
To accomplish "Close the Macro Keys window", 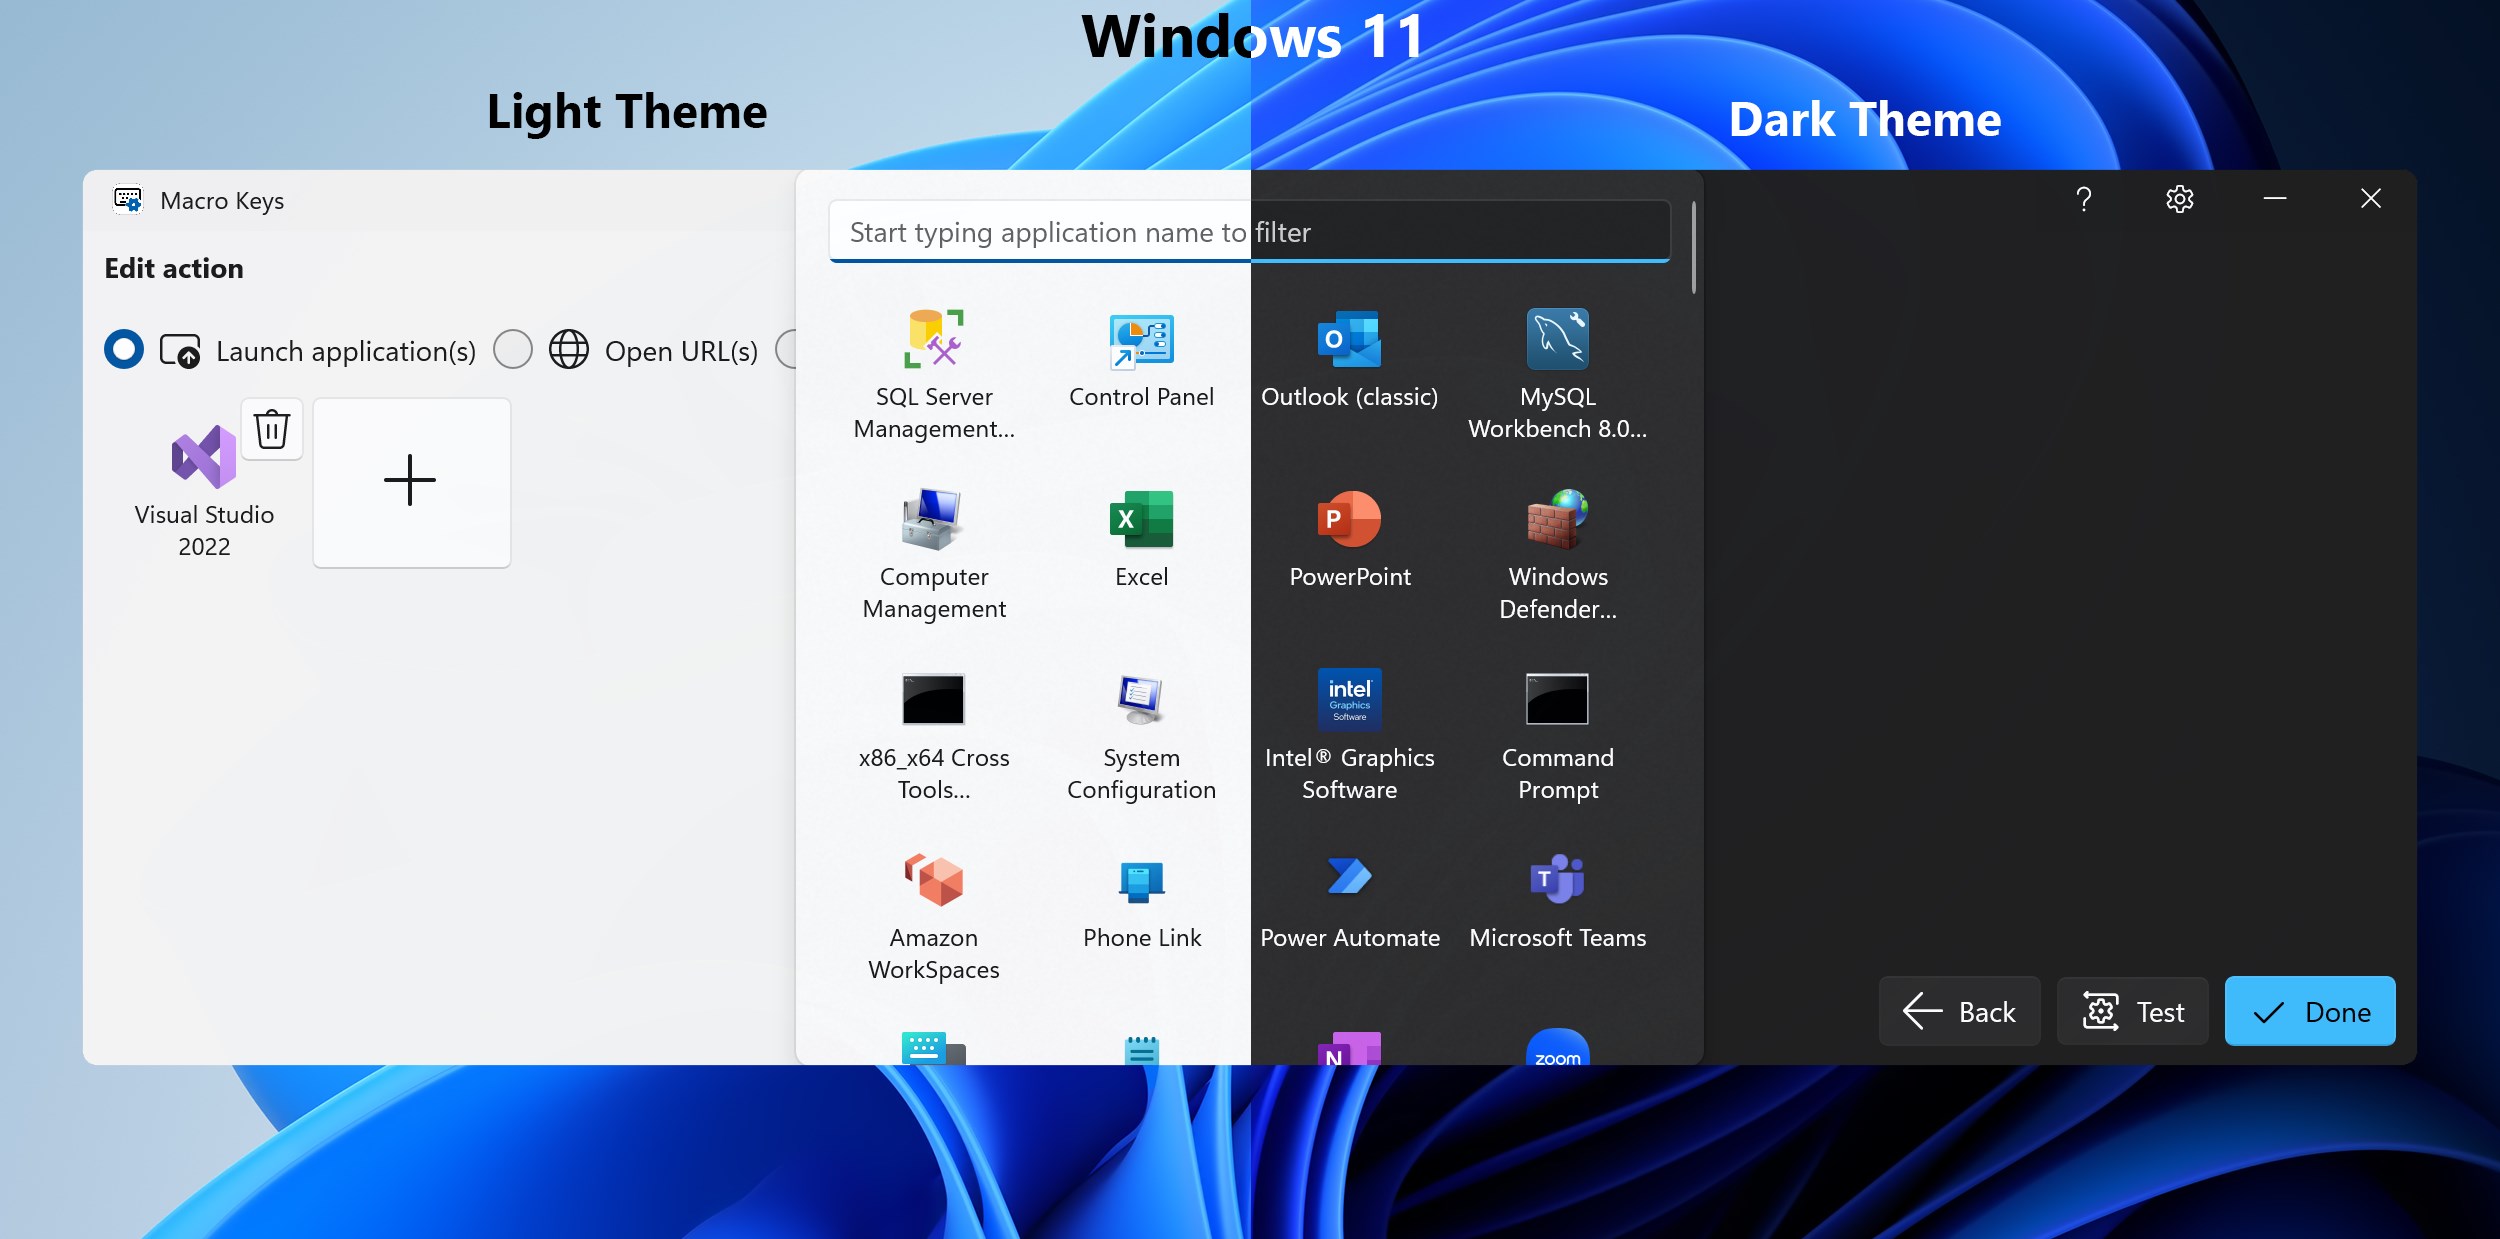I will (2371, 199).
